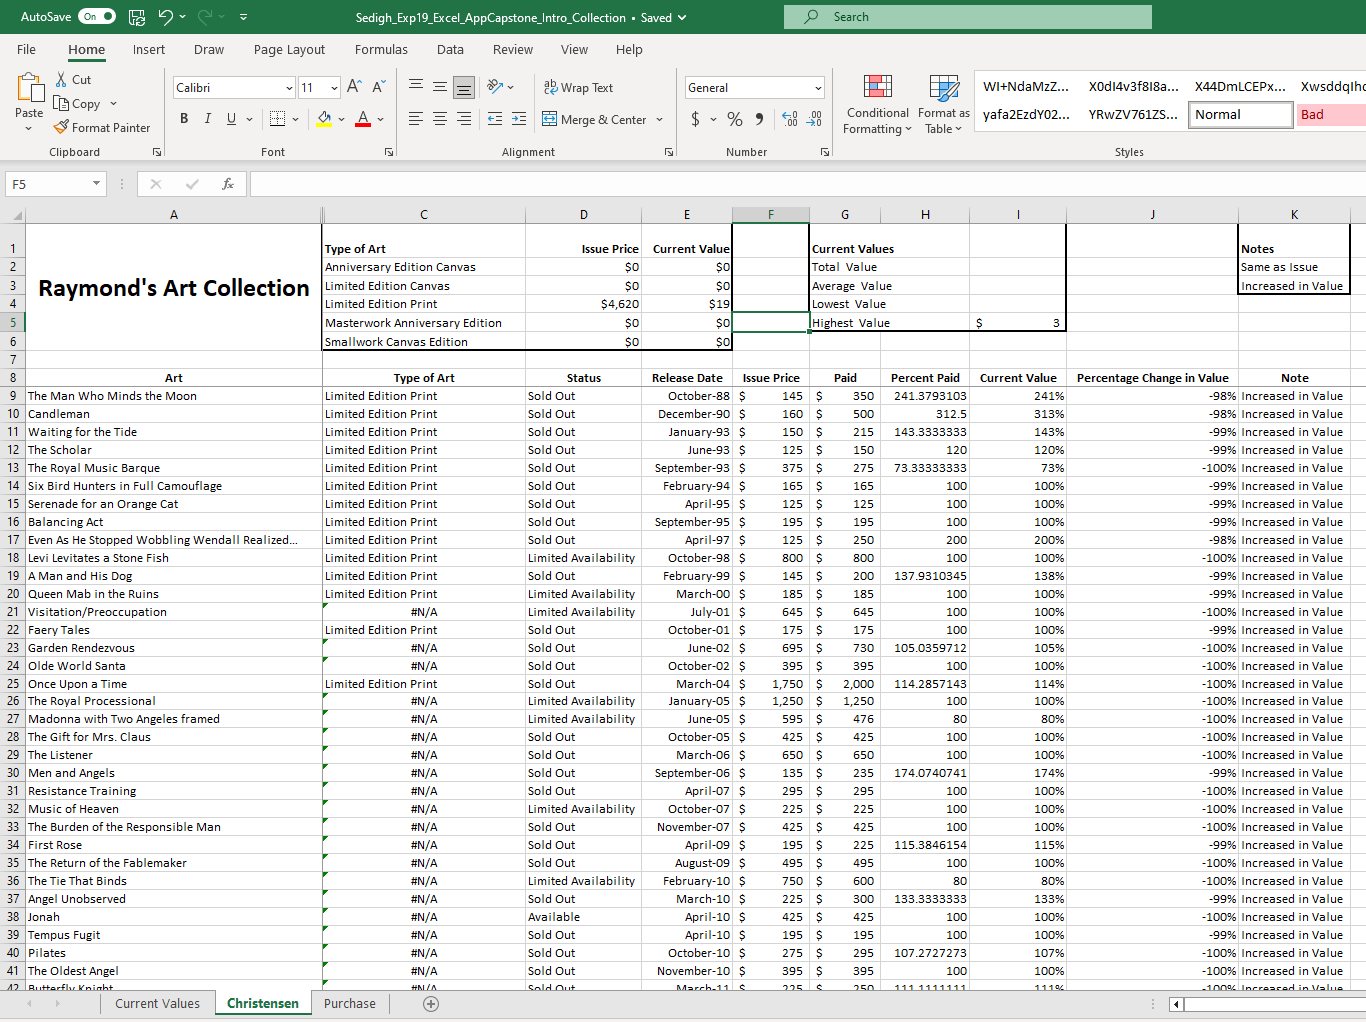Screen dimensions: 1366x1022
Task: Click the Increase Decimal icon
Action: point(790,119)
